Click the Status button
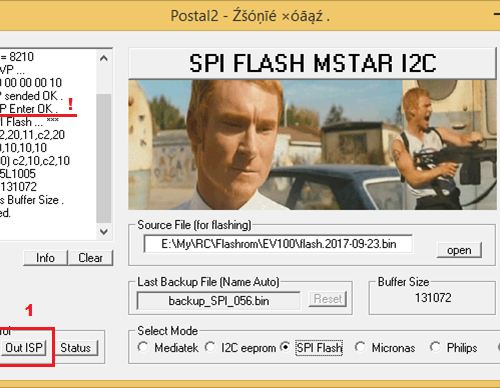The width and height of the screenshot is (500, 388). tap(76, 348)
